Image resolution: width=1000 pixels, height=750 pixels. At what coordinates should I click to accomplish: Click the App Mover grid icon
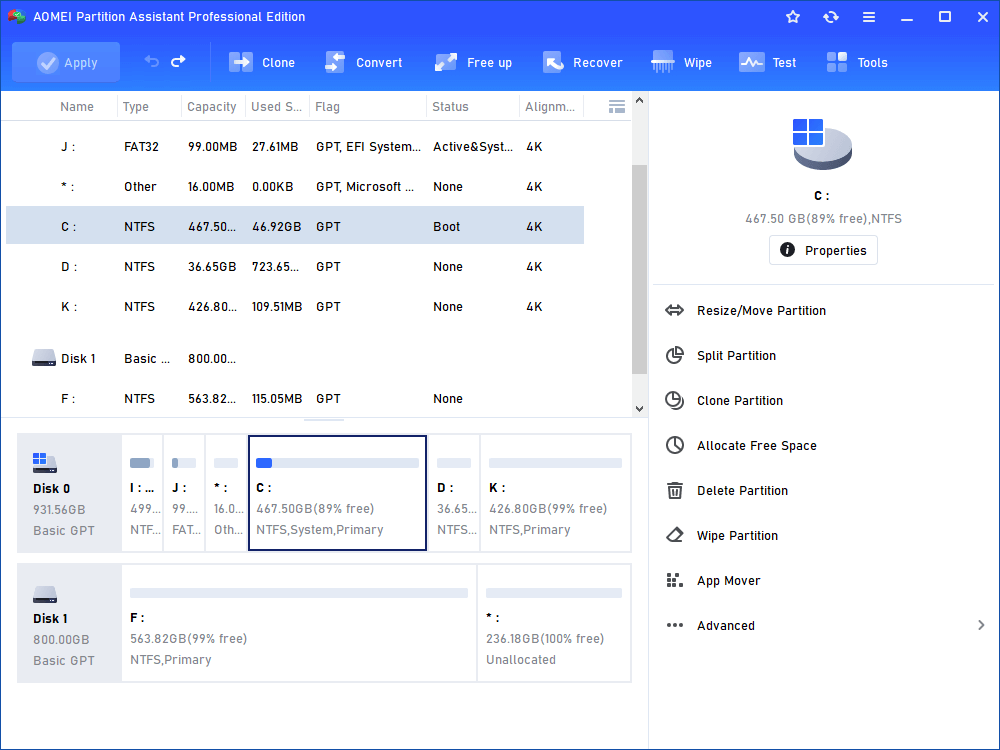click(x=674, y=580)
